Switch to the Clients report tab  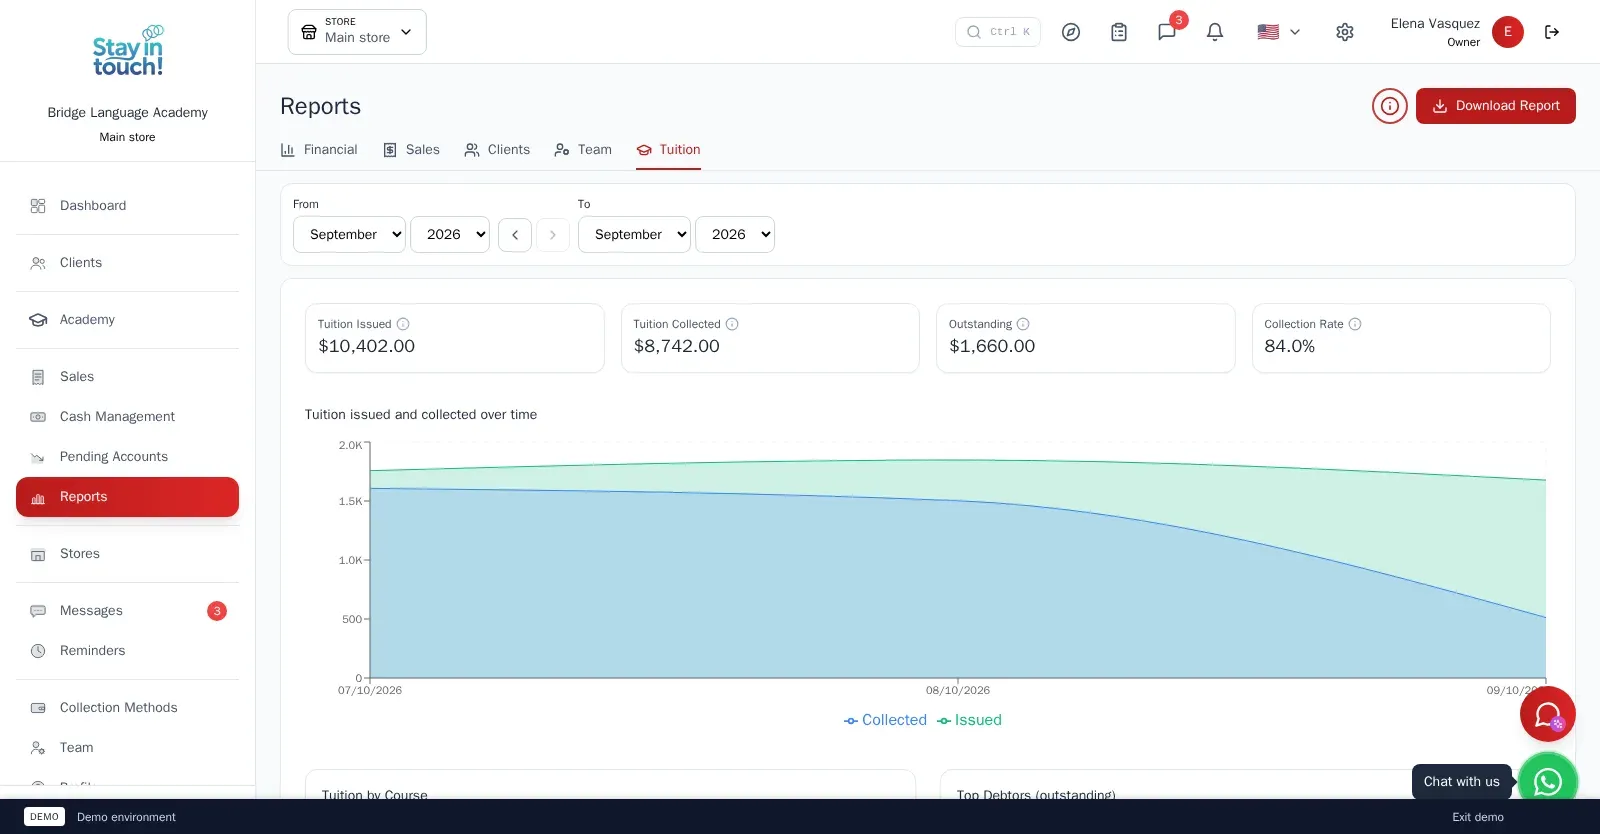click(x=497, y=150)
